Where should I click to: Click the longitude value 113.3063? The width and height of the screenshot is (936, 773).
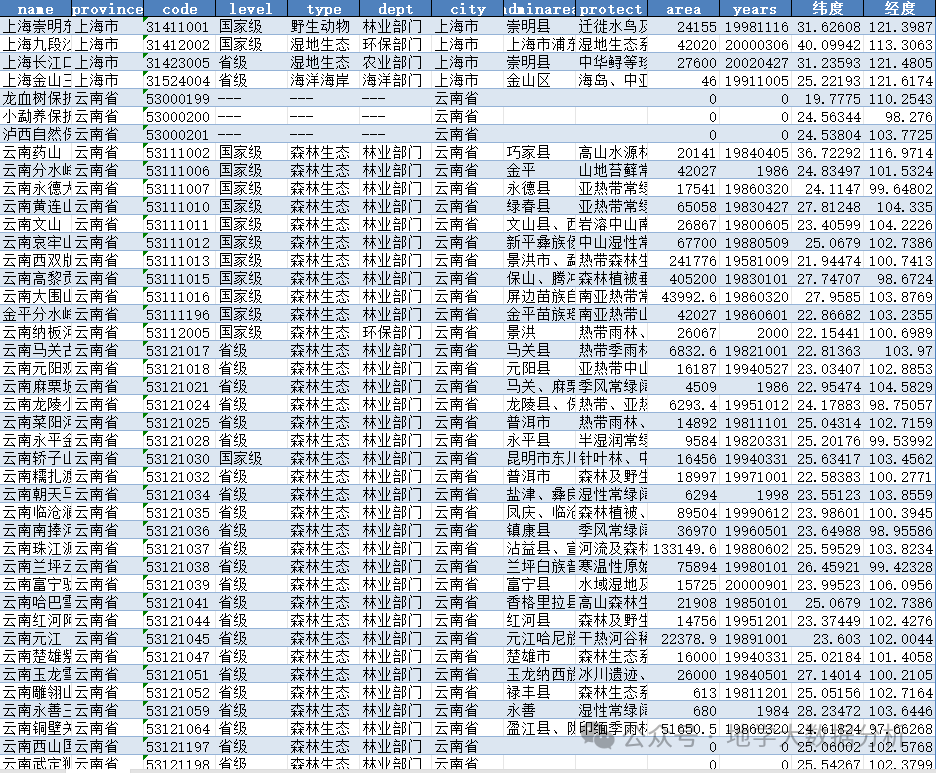tap(900, 45)
